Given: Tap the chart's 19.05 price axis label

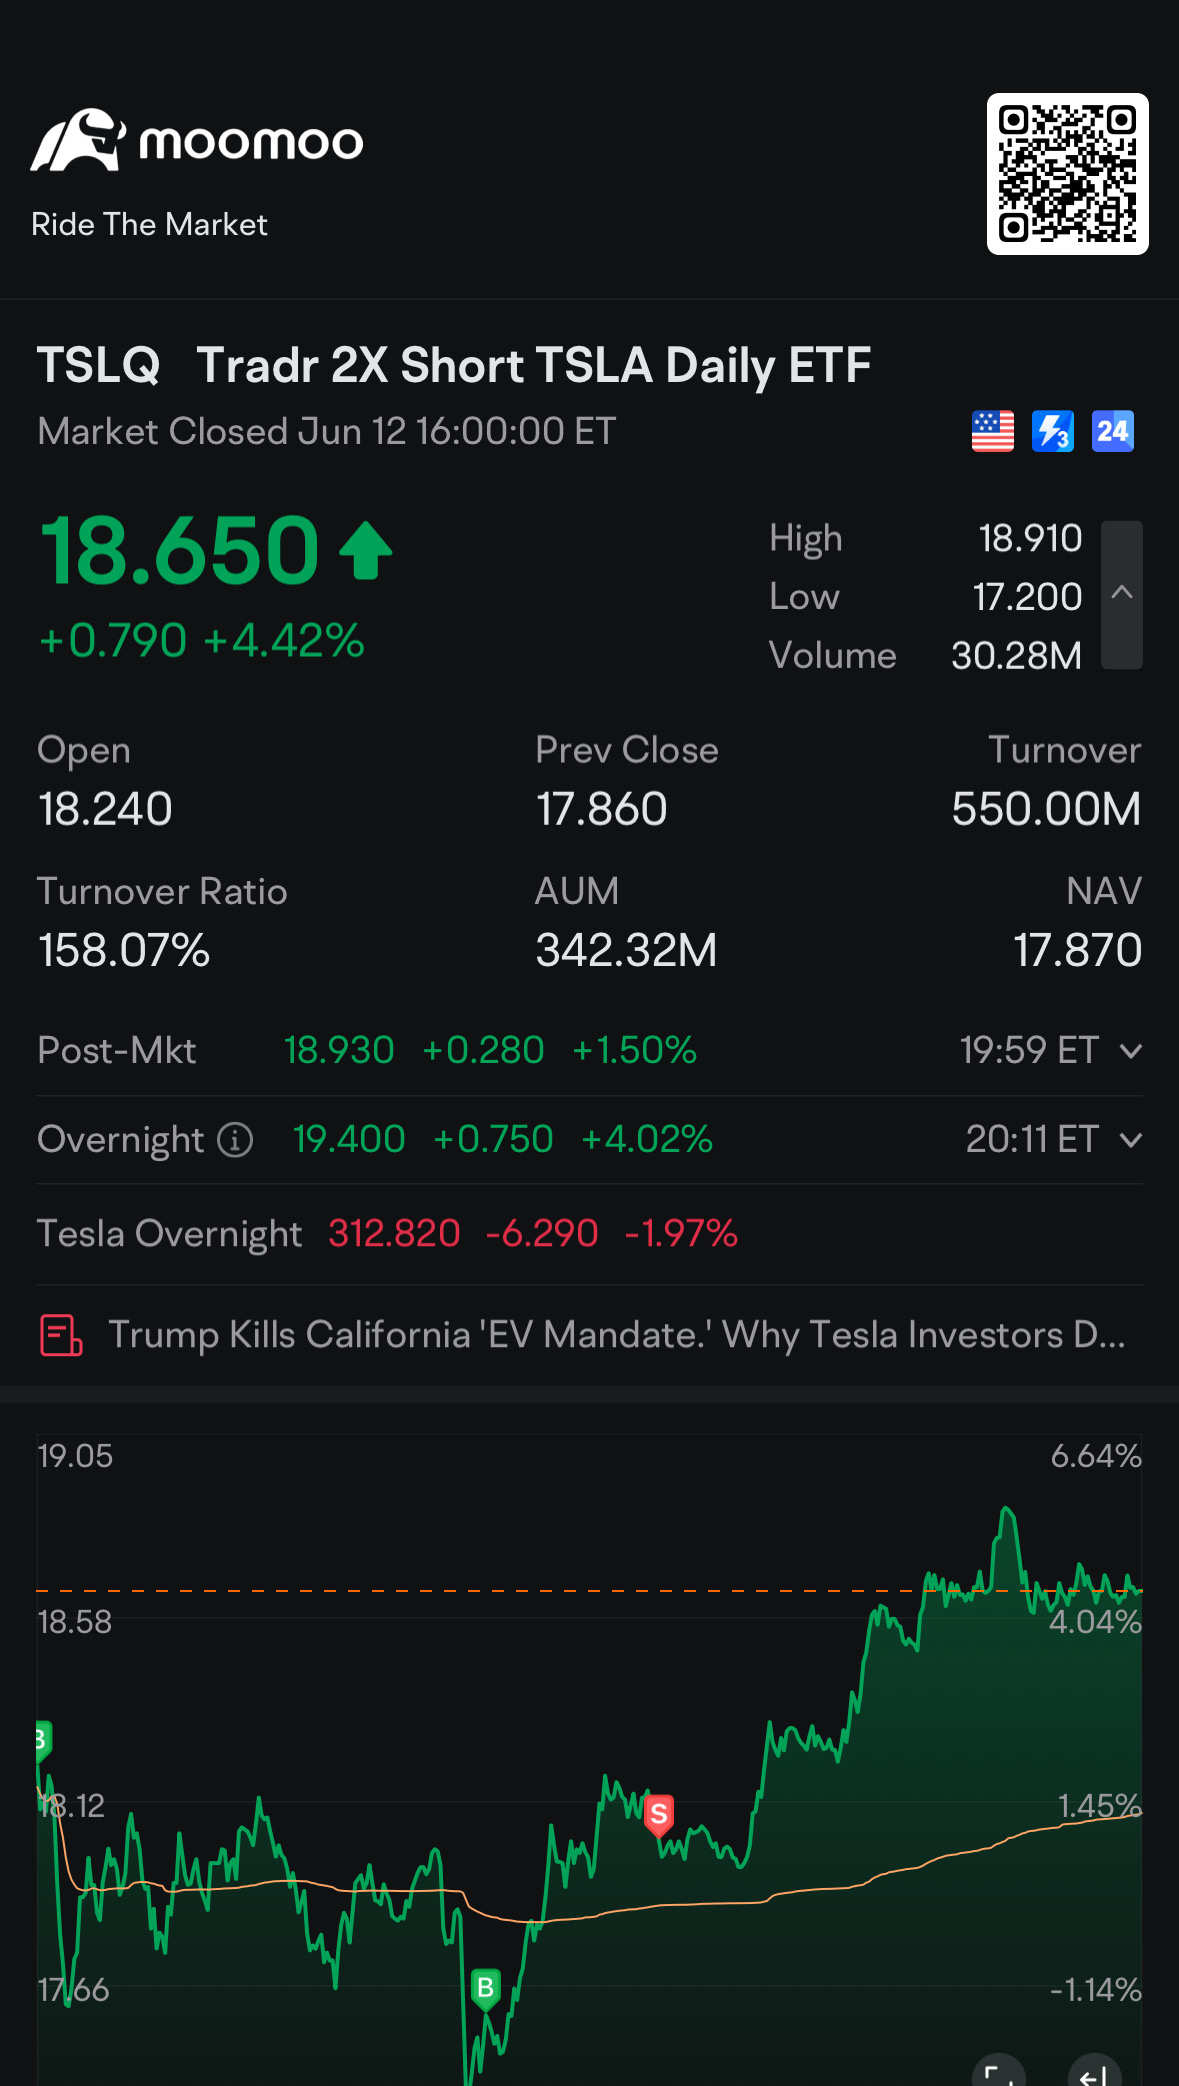Looking at the screenshot, I should coord(75,1456).
